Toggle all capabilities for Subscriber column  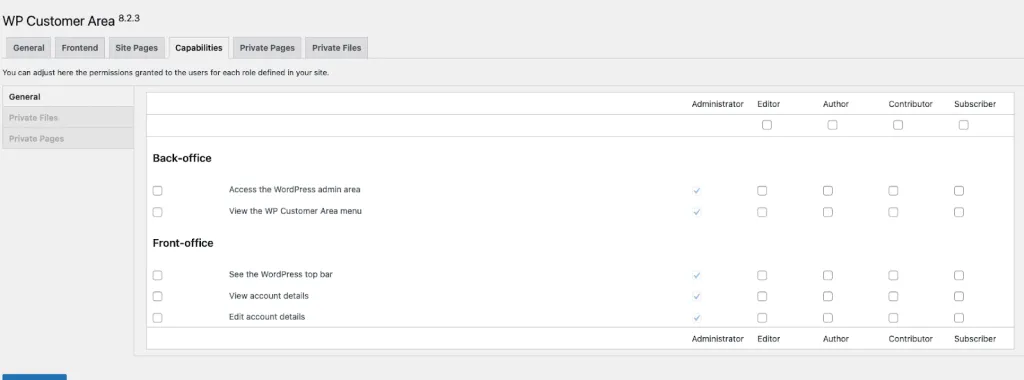(963, 125)
